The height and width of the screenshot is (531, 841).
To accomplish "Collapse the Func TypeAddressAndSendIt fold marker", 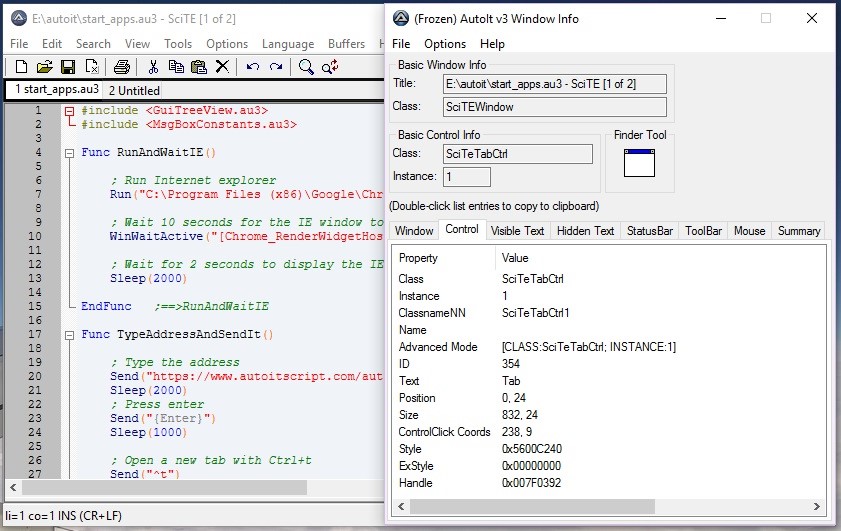I will pos(69,335).
